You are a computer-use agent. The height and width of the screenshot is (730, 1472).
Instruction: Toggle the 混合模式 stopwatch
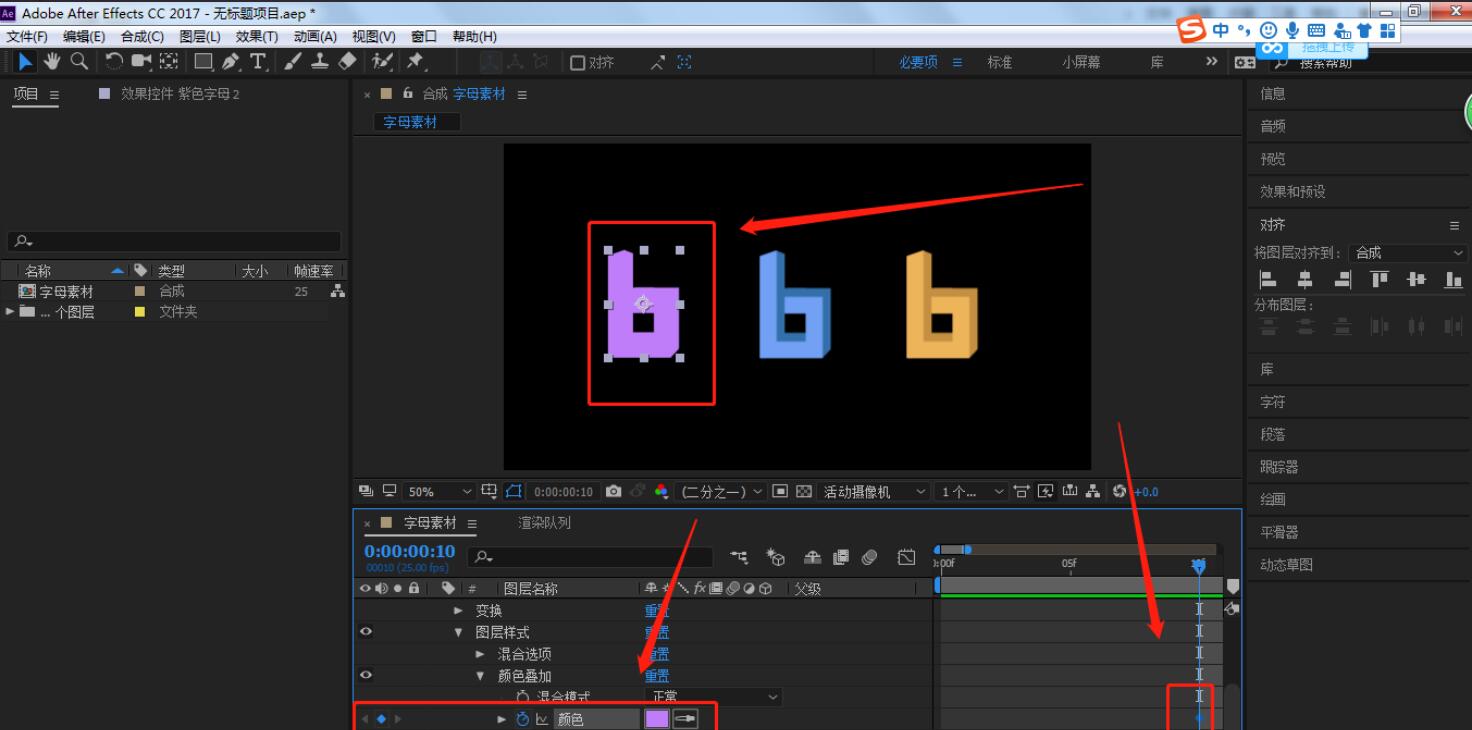tap(522, 697)
